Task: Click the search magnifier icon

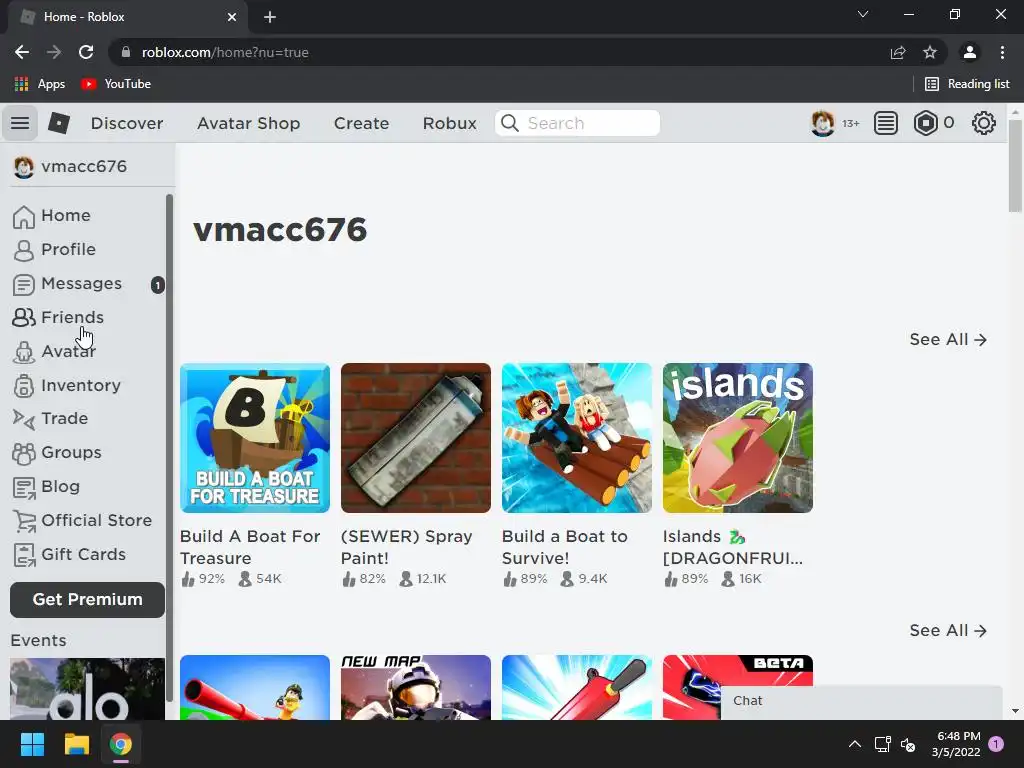Action: click(509, 123)
